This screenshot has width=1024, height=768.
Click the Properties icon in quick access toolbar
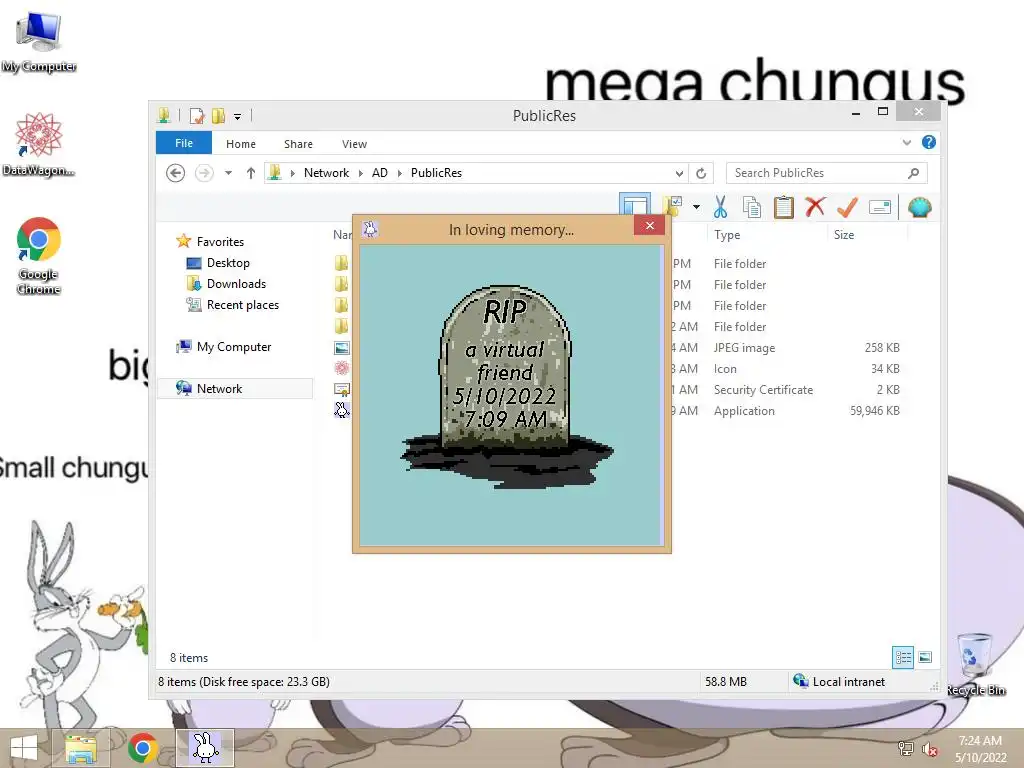pos(197,116)
